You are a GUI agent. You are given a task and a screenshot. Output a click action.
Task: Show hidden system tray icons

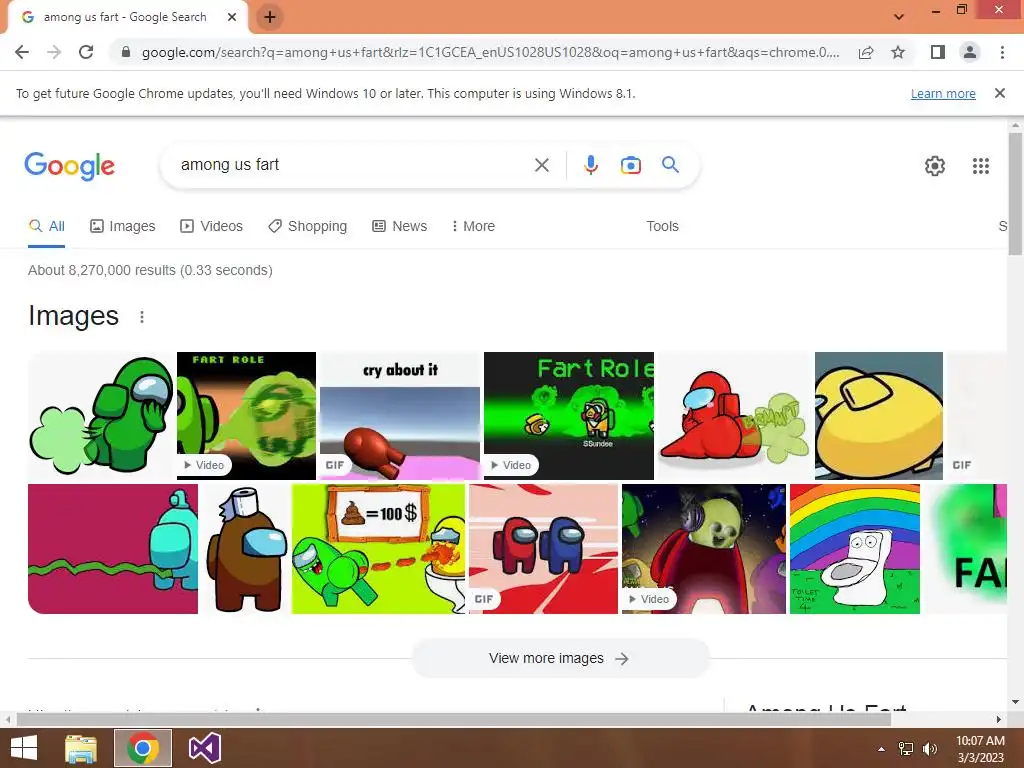pyautogui.click(x=882, y=749)
